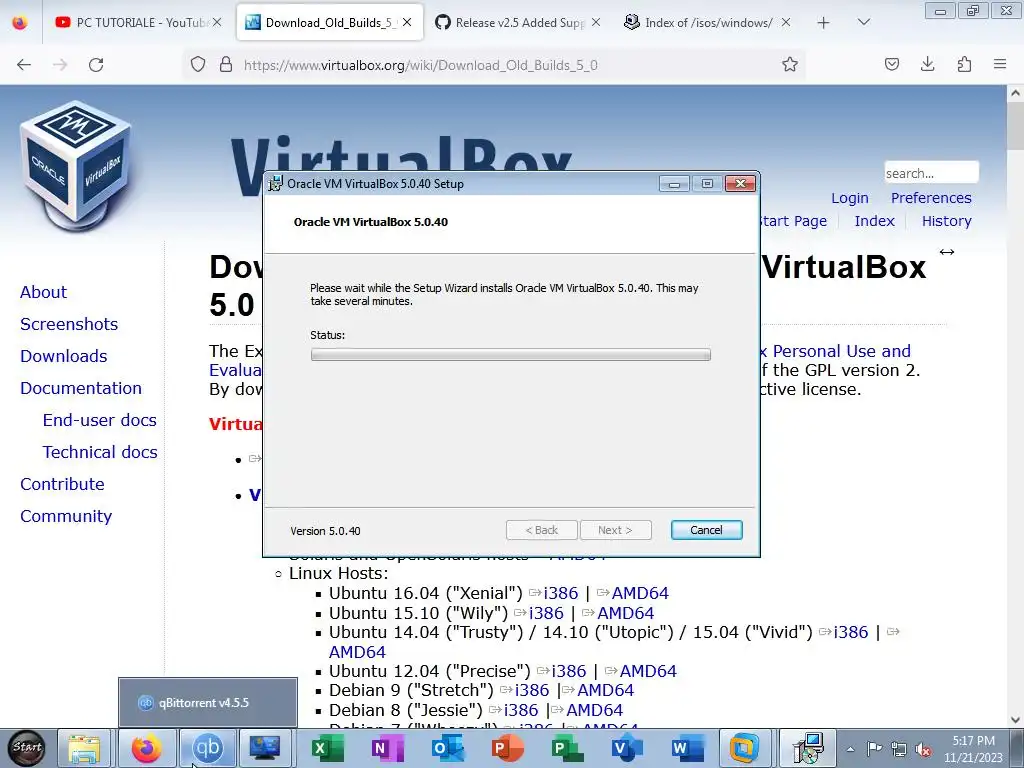Click the taskbar clock 5:17 PM
Screen dimensions: 1024x768
point(973,741)
